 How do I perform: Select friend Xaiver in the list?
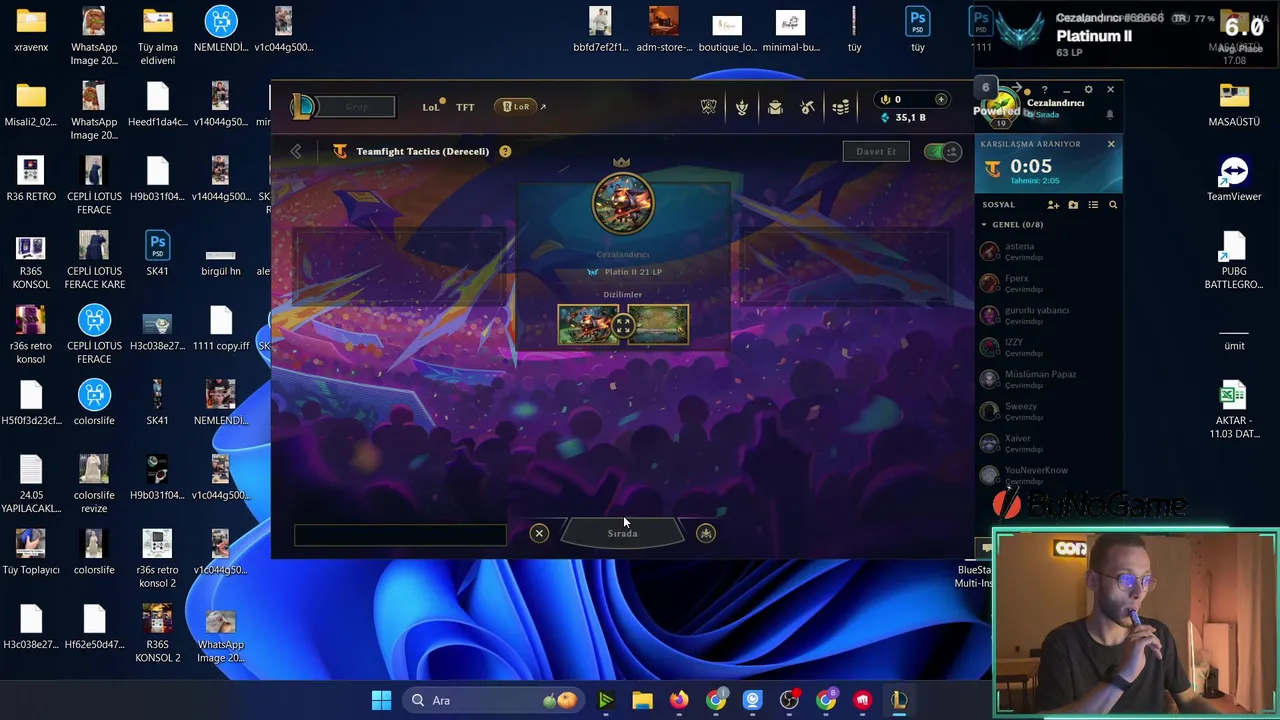click(1048, 443)
